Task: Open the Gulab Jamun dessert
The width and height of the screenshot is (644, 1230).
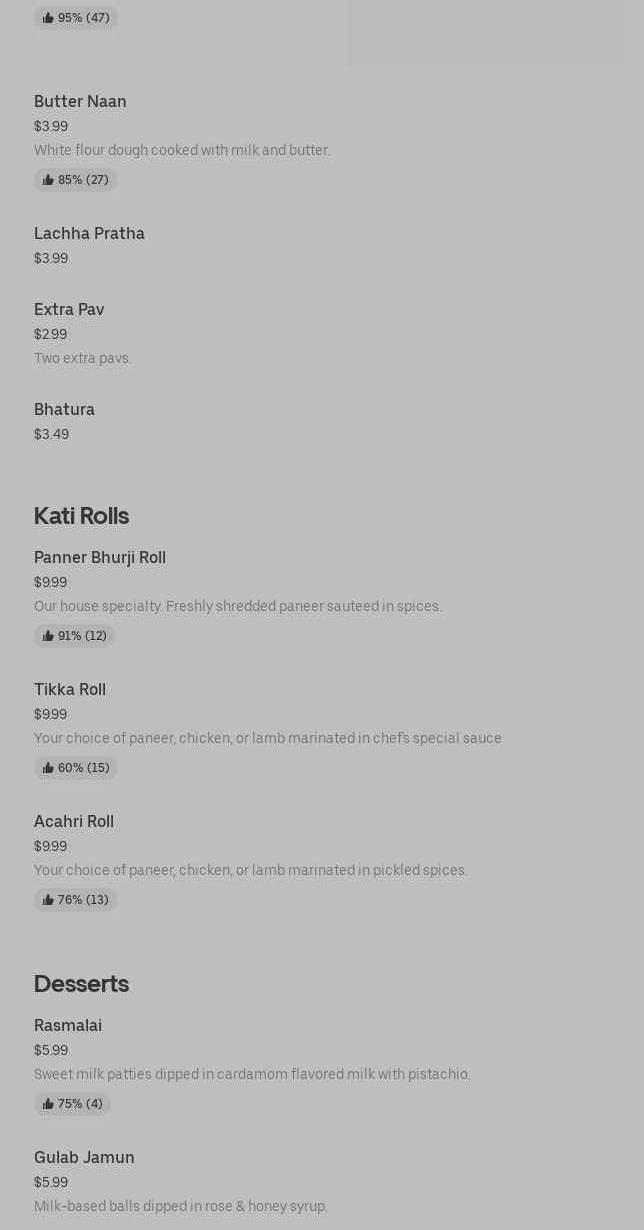Action: 84,1157
